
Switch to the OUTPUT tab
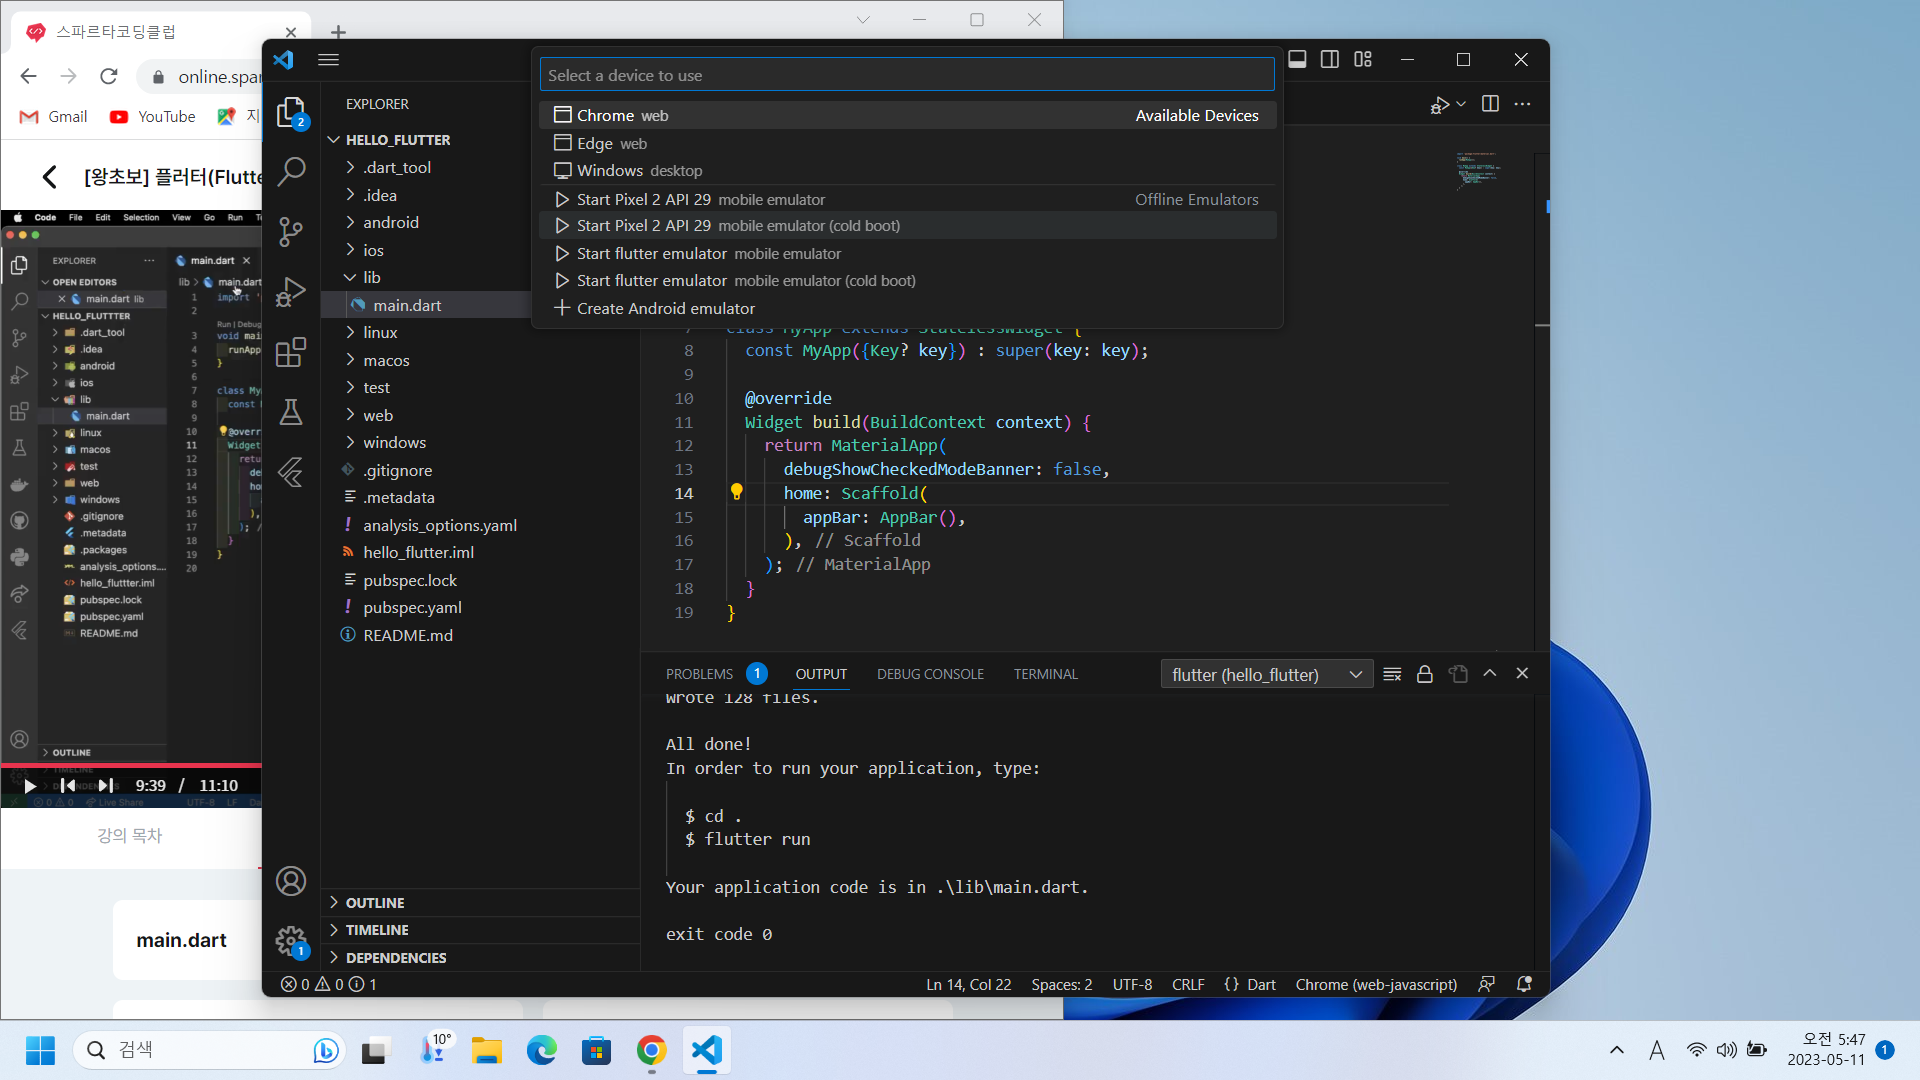821,675
